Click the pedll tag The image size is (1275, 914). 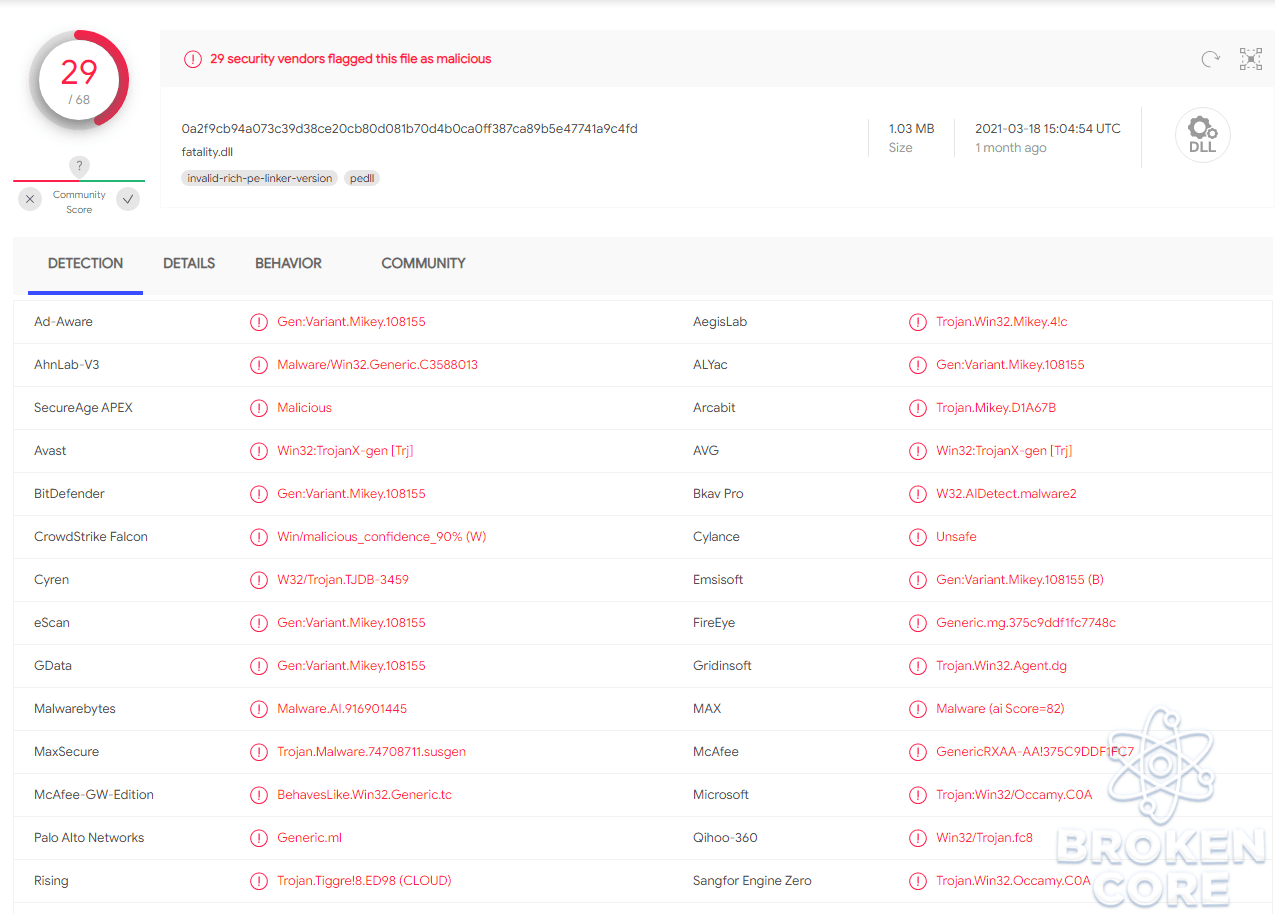click(362, 178)
